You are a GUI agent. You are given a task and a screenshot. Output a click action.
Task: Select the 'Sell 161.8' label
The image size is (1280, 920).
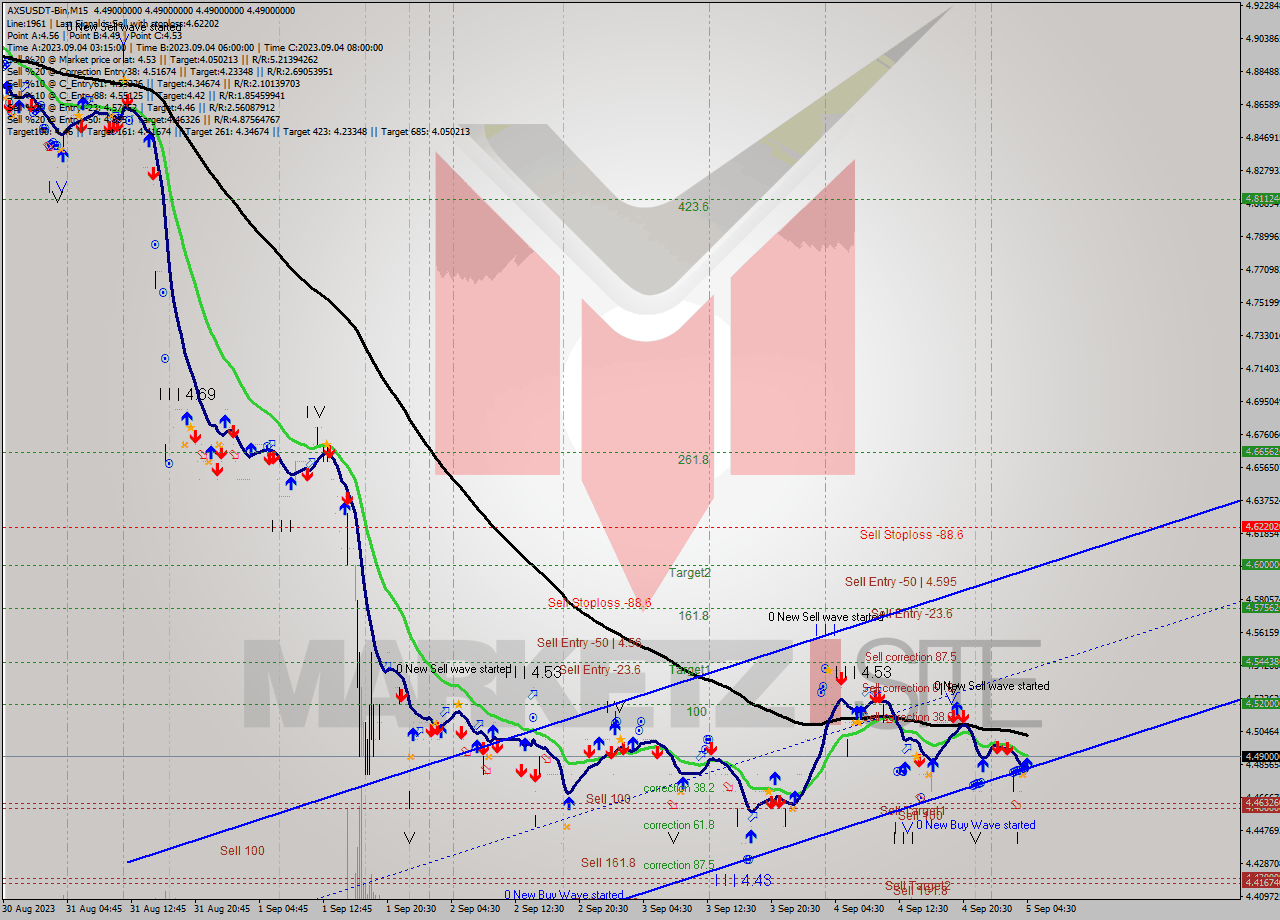click(608, 862)
